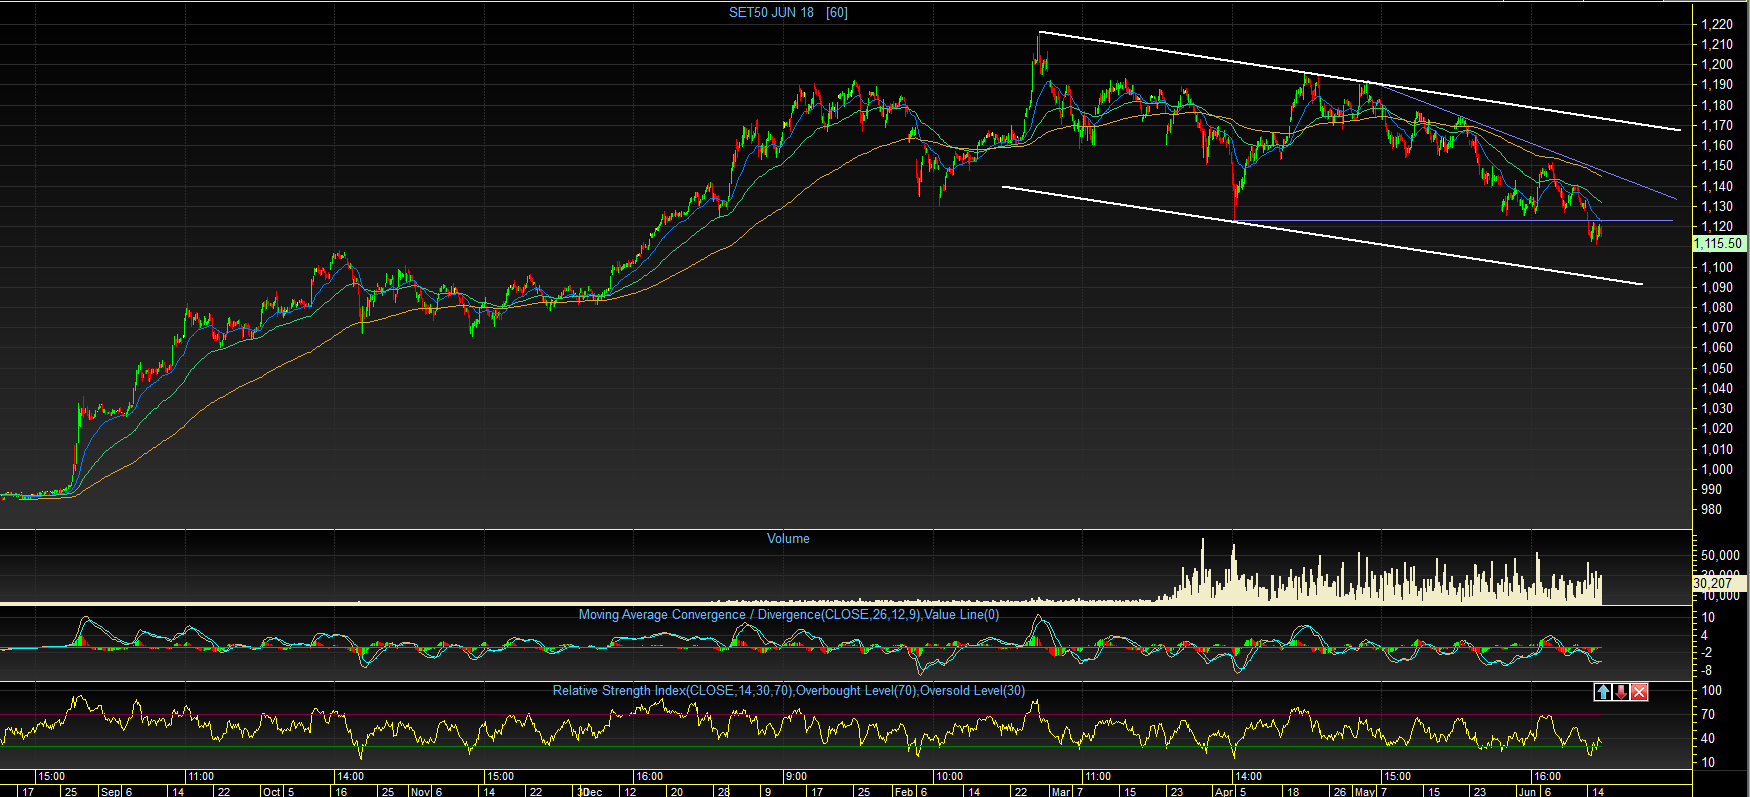Click the Oct month label on time axis

pos(272,791)
